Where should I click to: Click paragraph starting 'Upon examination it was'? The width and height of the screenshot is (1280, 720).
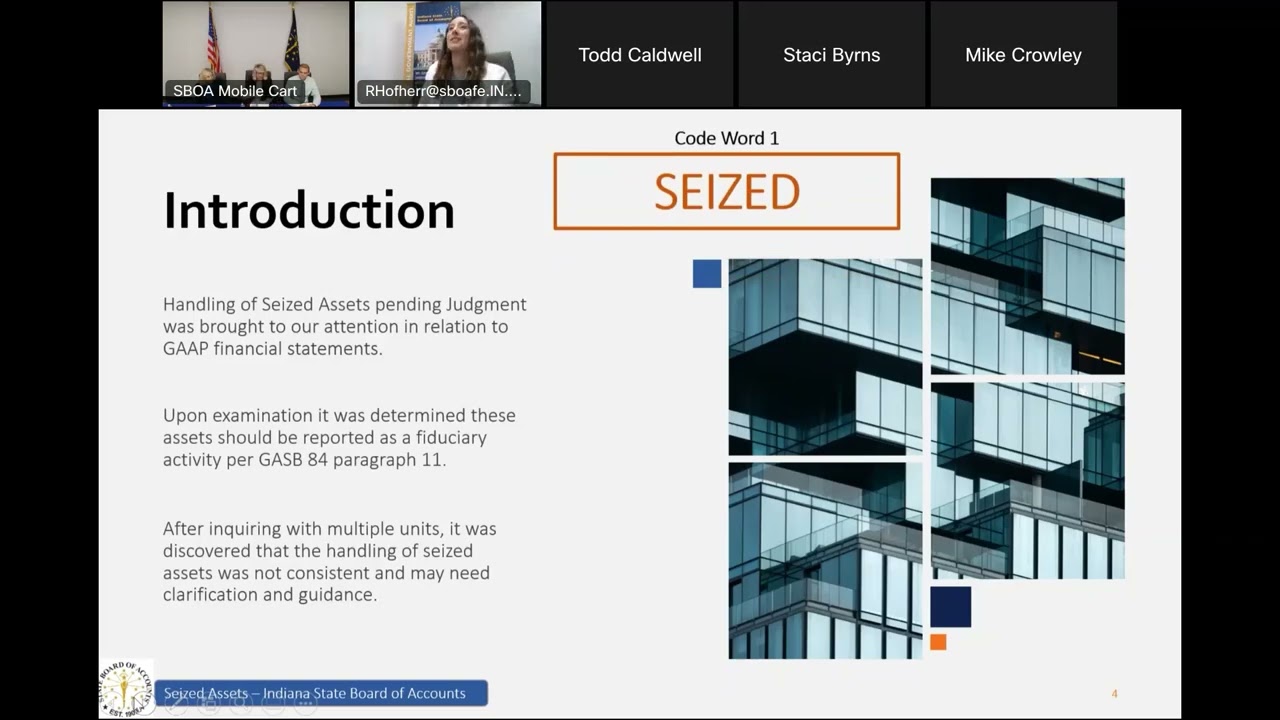340,437
